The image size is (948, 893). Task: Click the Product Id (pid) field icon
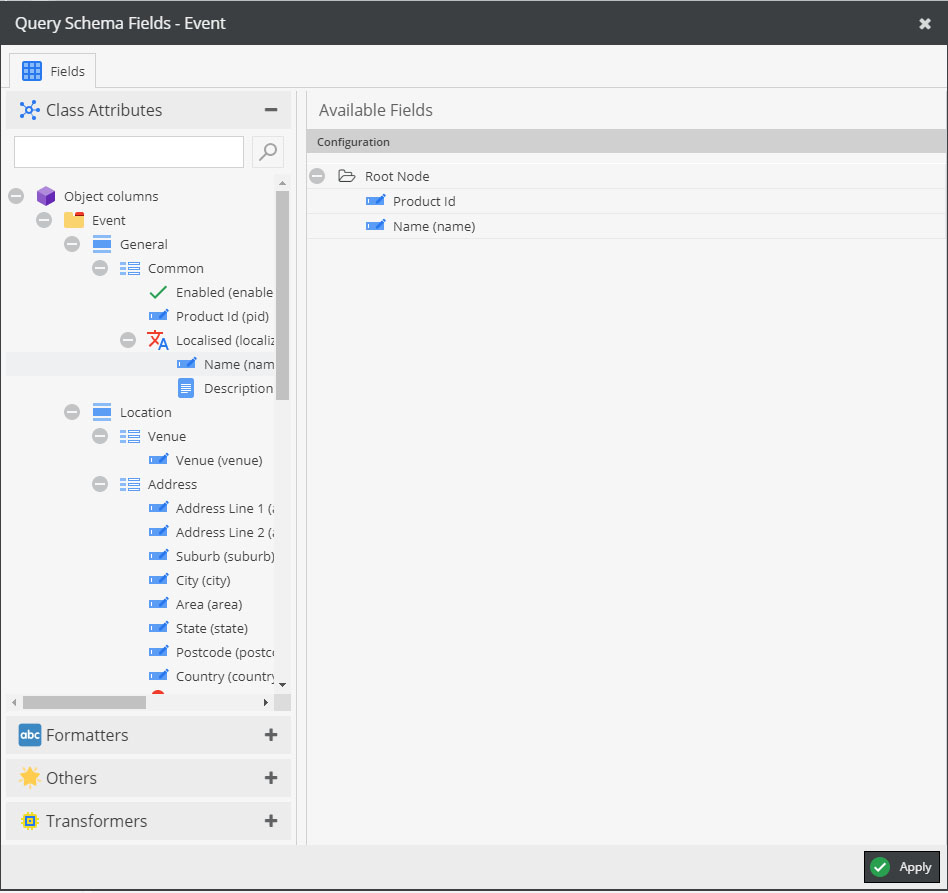(158, 316)
